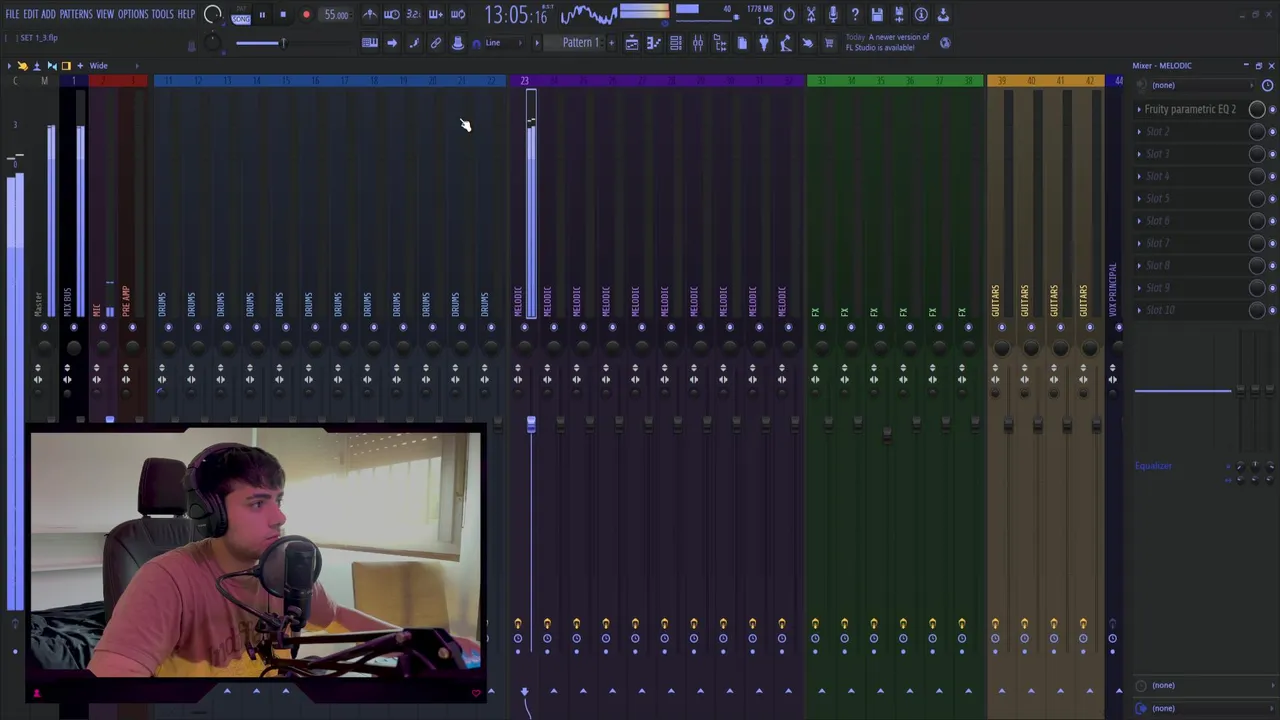Save project with the floppy disk icon
Image resolution: width=1280 pixels, height=720 pixels.
point(877,15)
